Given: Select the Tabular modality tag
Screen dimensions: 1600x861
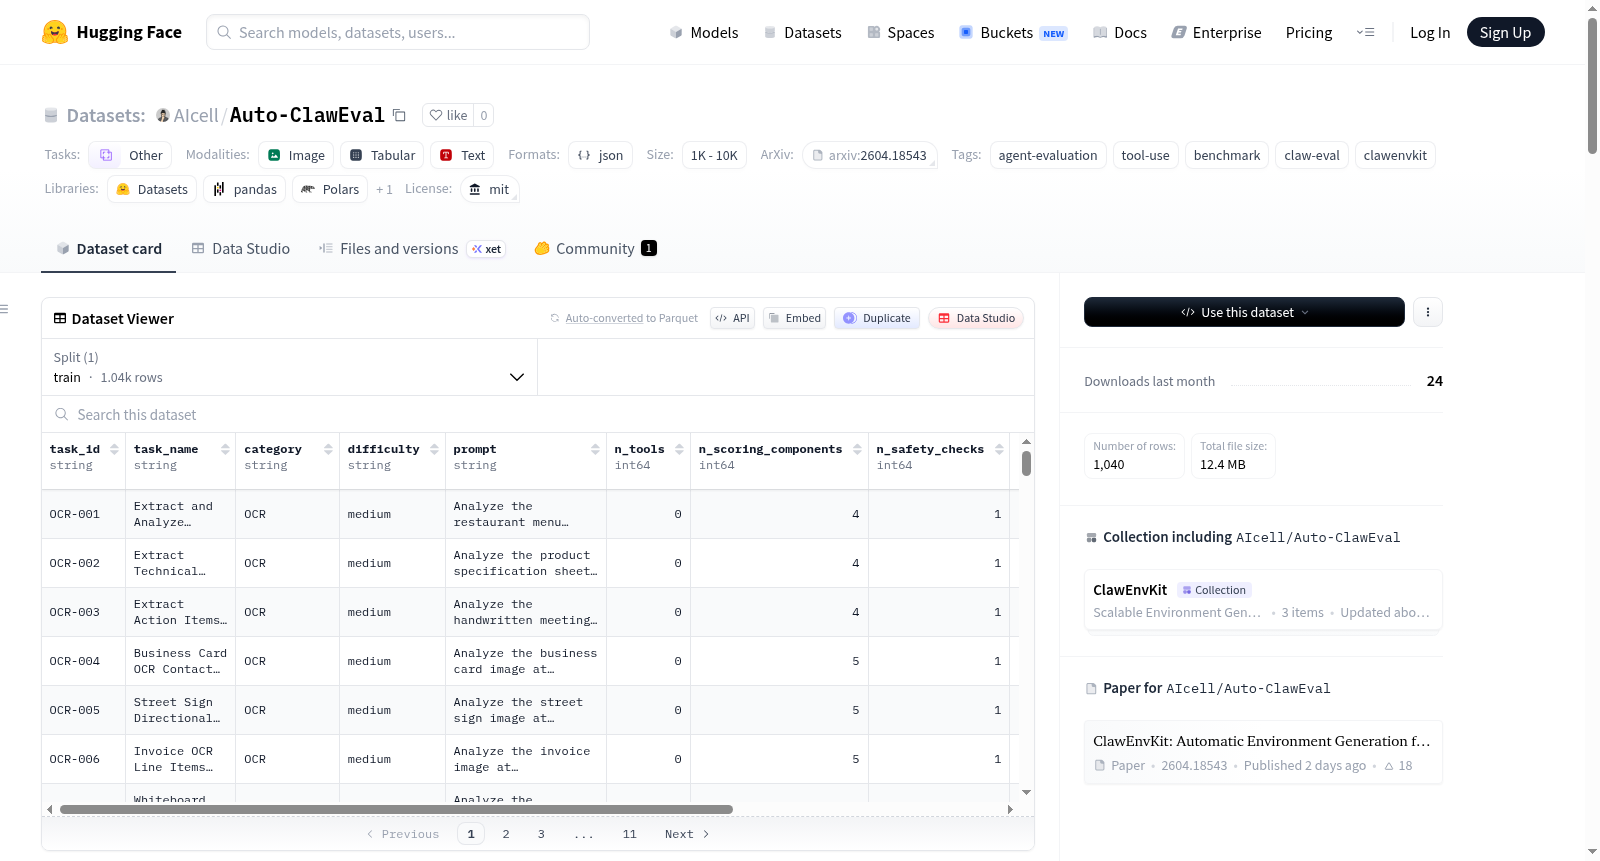Looking at the screenshot, I should coord(382,155).
